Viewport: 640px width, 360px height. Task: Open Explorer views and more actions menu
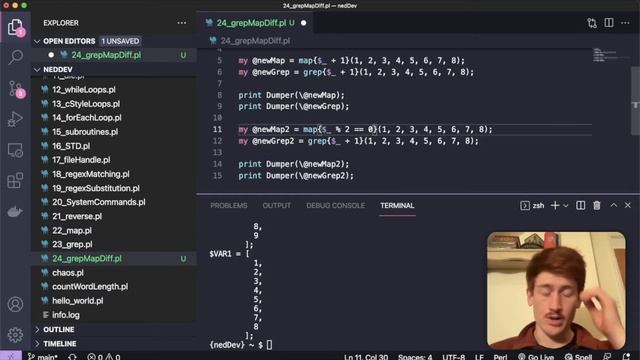click(x=182, y=23)
